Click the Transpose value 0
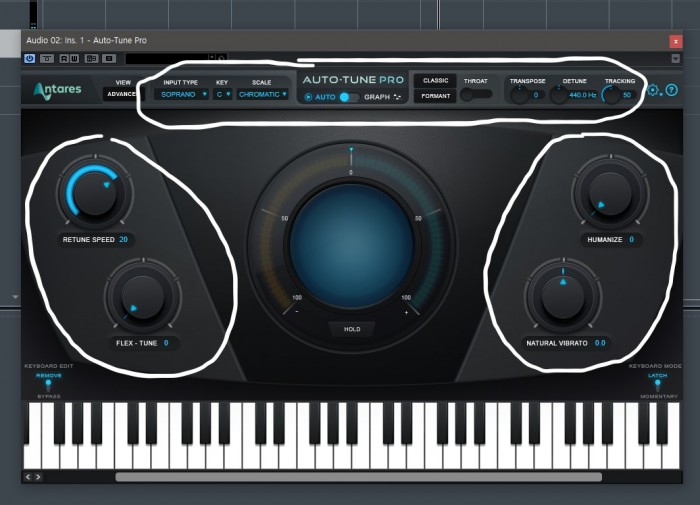Screen dimensions: 700x505 536,95
